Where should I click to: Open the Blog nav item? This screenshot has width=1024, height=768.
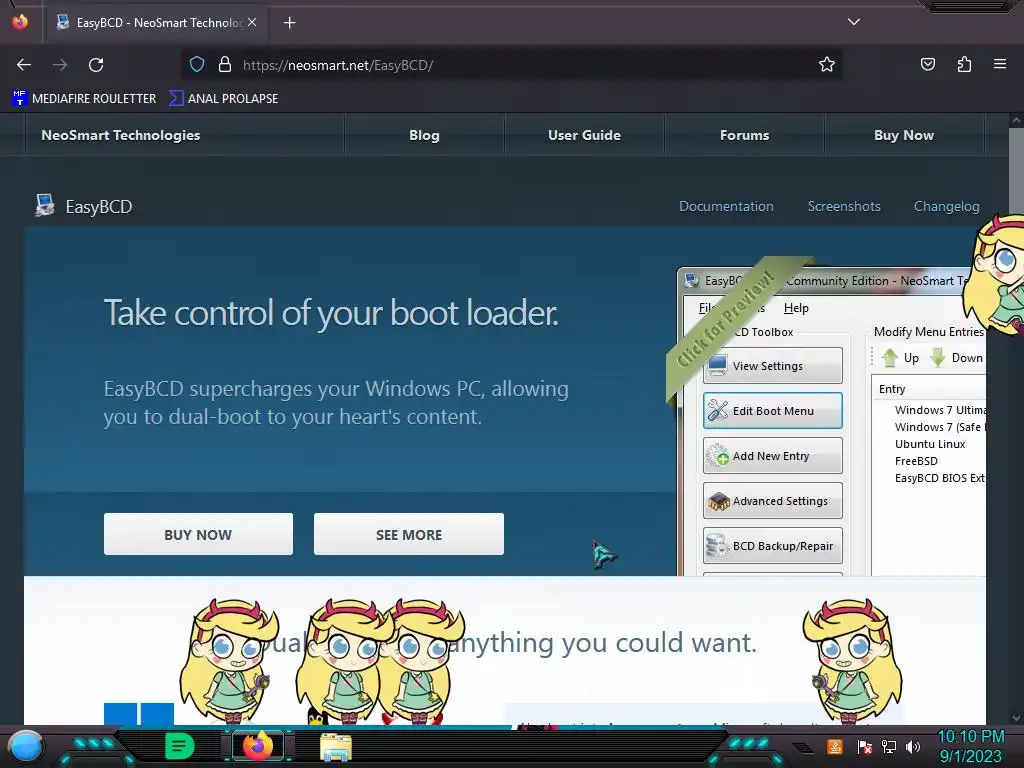pos(424,135)
